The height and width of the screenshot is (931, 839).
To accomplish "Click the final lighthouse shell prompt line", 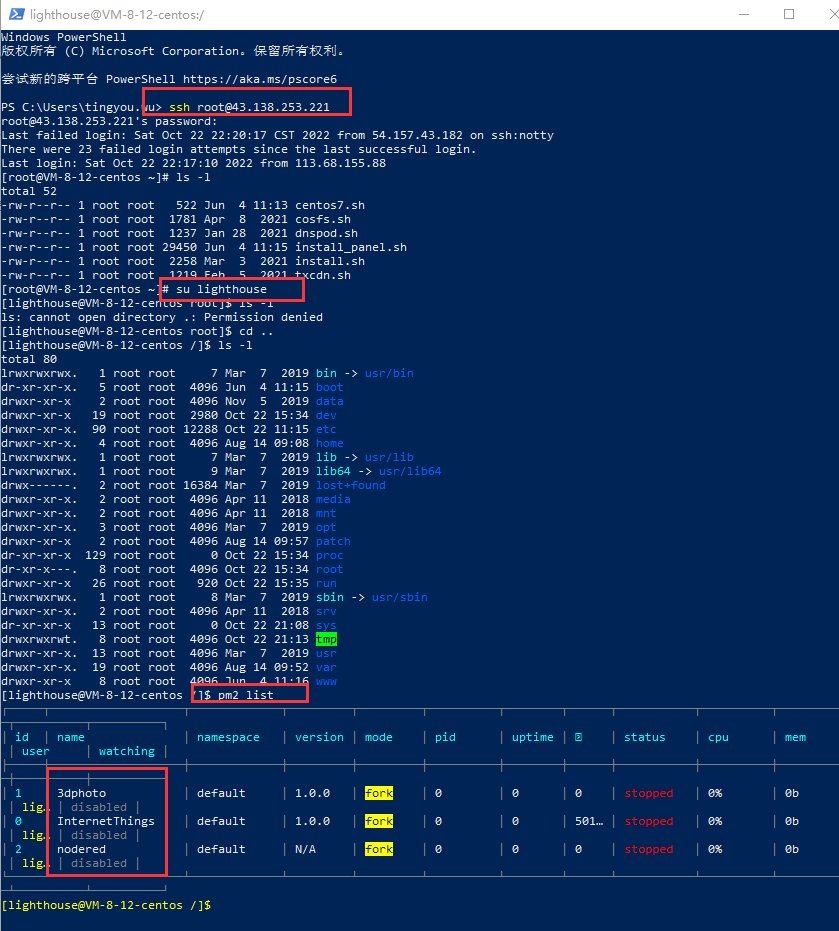I will click(106, 905).
